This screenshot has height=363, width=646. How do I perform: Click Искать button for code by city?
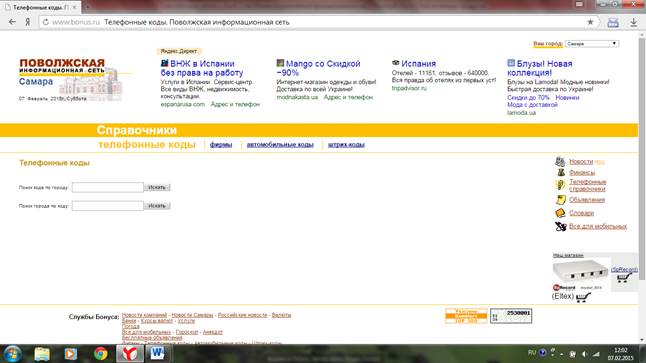click(157, 187)
